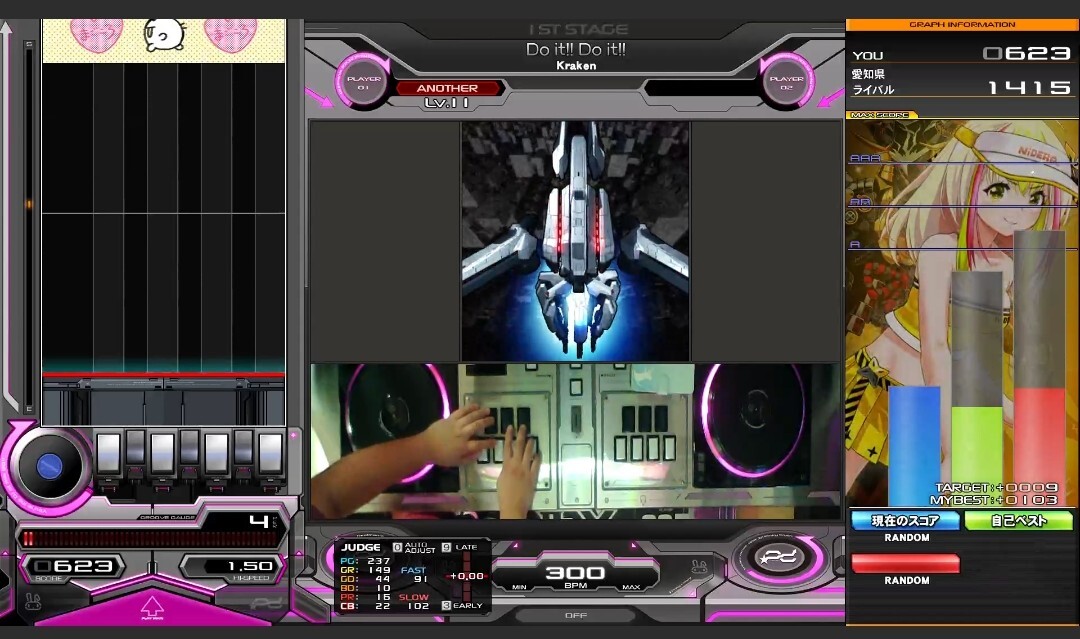1080x639 pixels.
Task: Click the AA grade line label
Action: [x=860, y=202]
